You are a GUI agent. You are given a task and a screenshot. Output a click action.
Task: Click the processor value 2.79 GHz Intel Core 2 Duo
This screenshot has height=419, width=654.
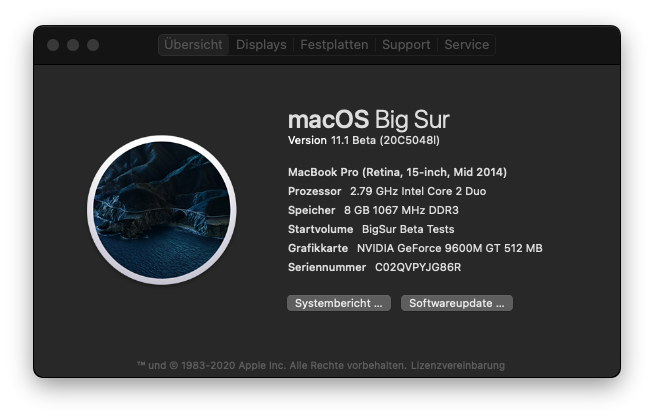pos(418,191)
